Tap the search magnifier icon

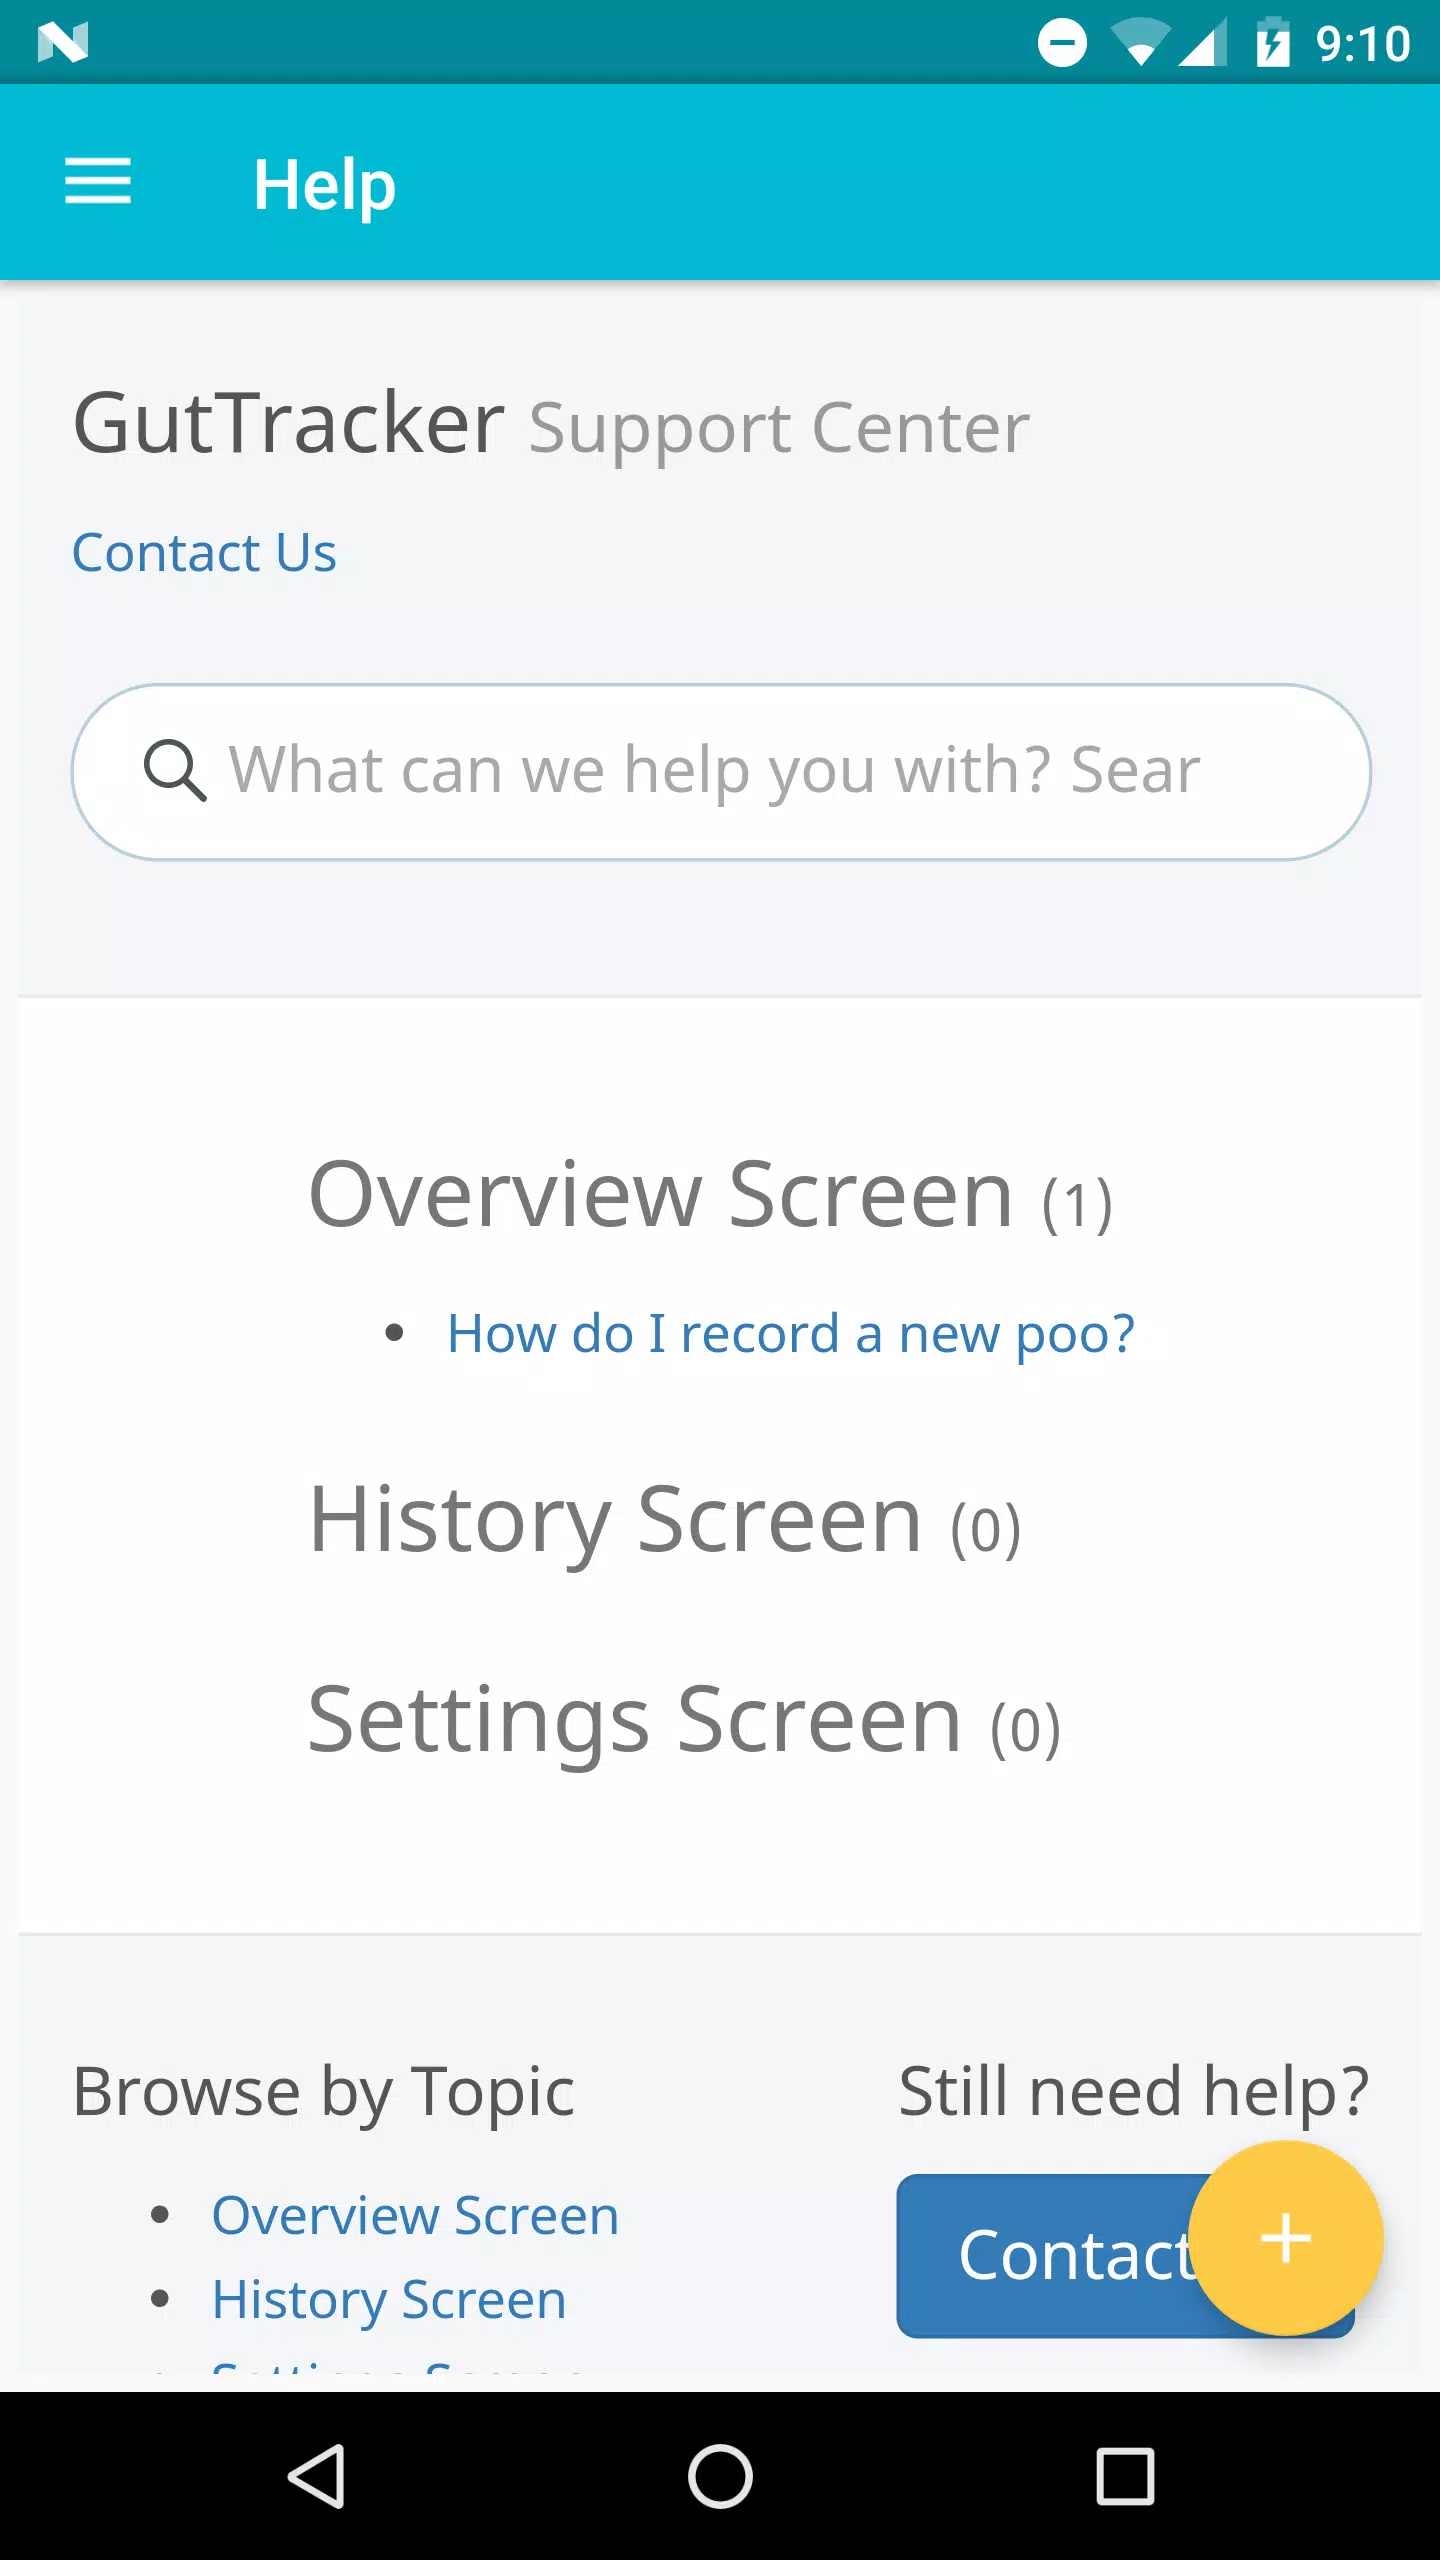pyautogui.click(x=176, y=771)
